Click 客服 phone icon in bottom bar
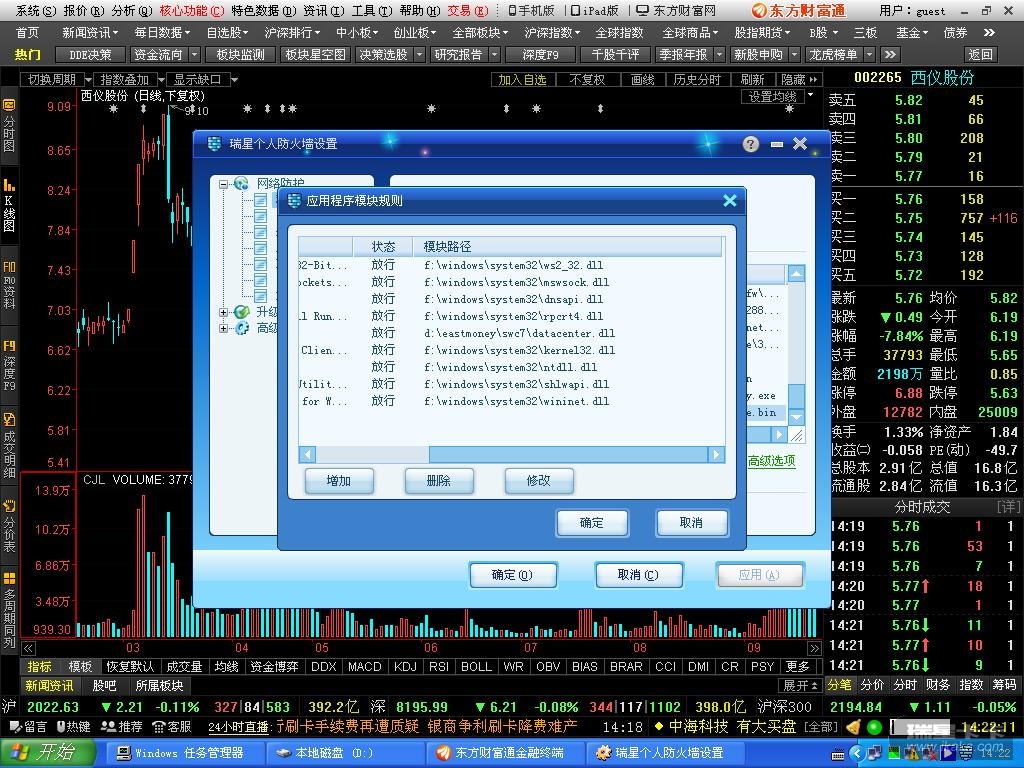Screen dimensions: 1024x768 pos(158,726)
